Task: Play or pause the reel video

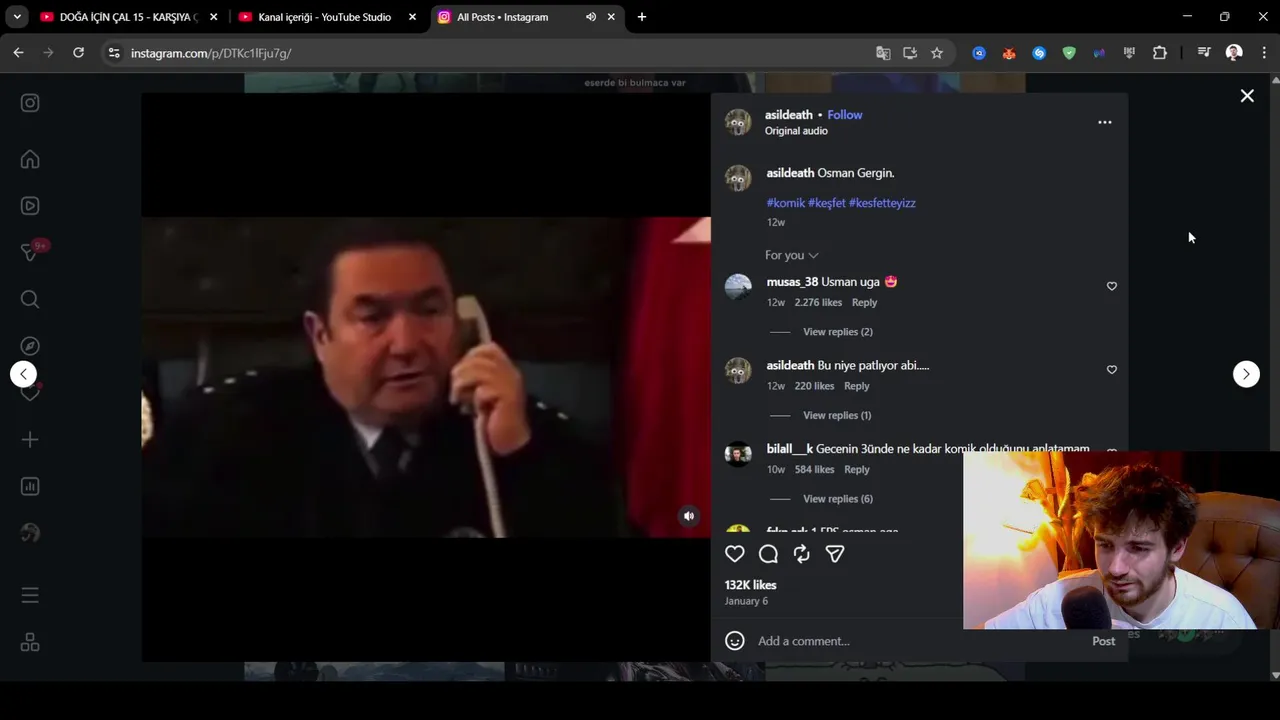Action: click(x=426, y=377)
